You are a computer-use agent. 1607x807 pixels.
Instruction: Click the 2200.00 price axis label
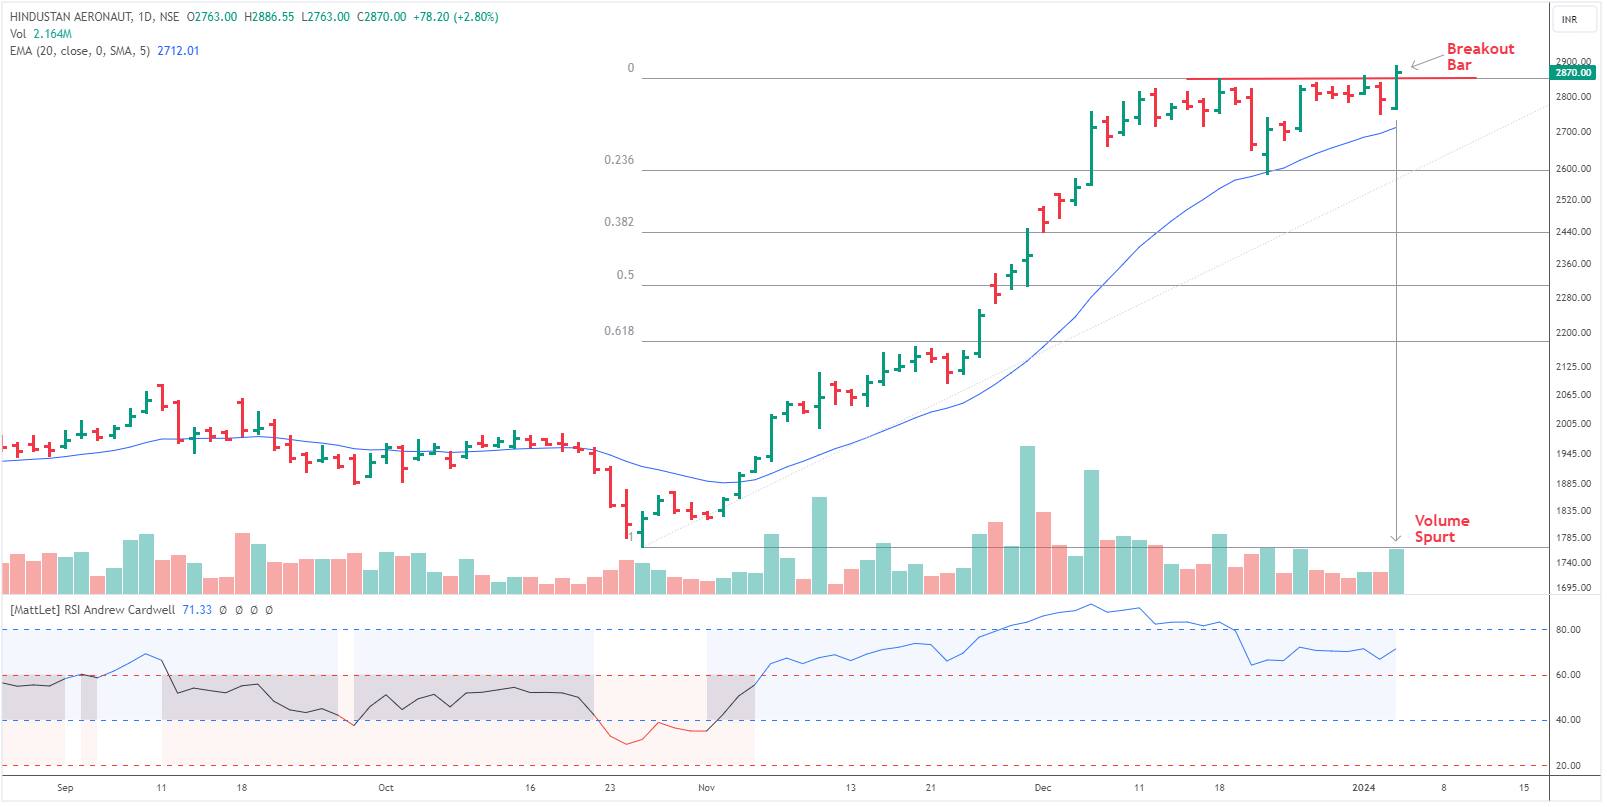click(1573, 333)
